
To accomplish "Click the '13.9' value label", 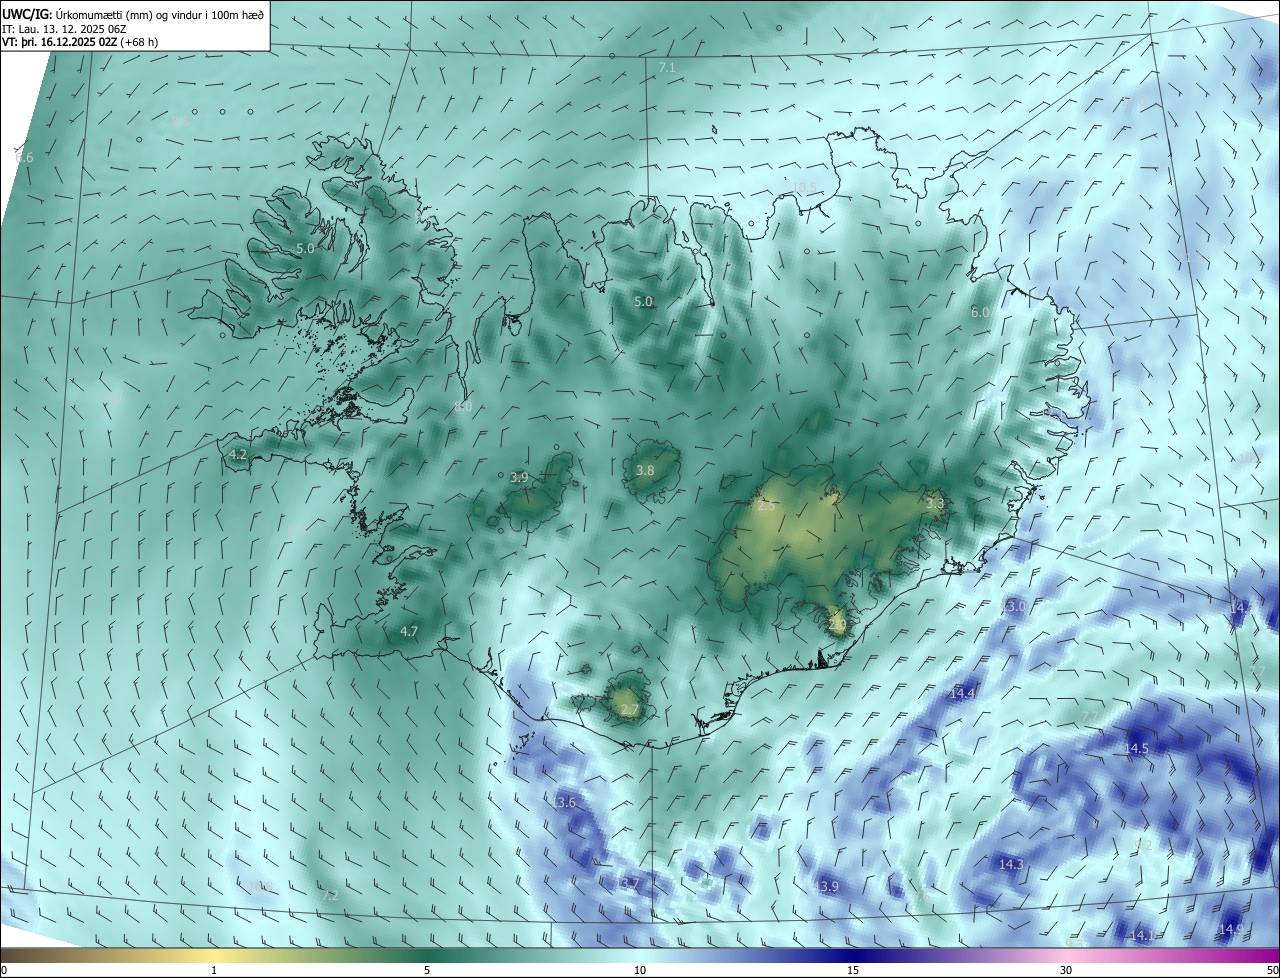I will (x=826, y=887).
